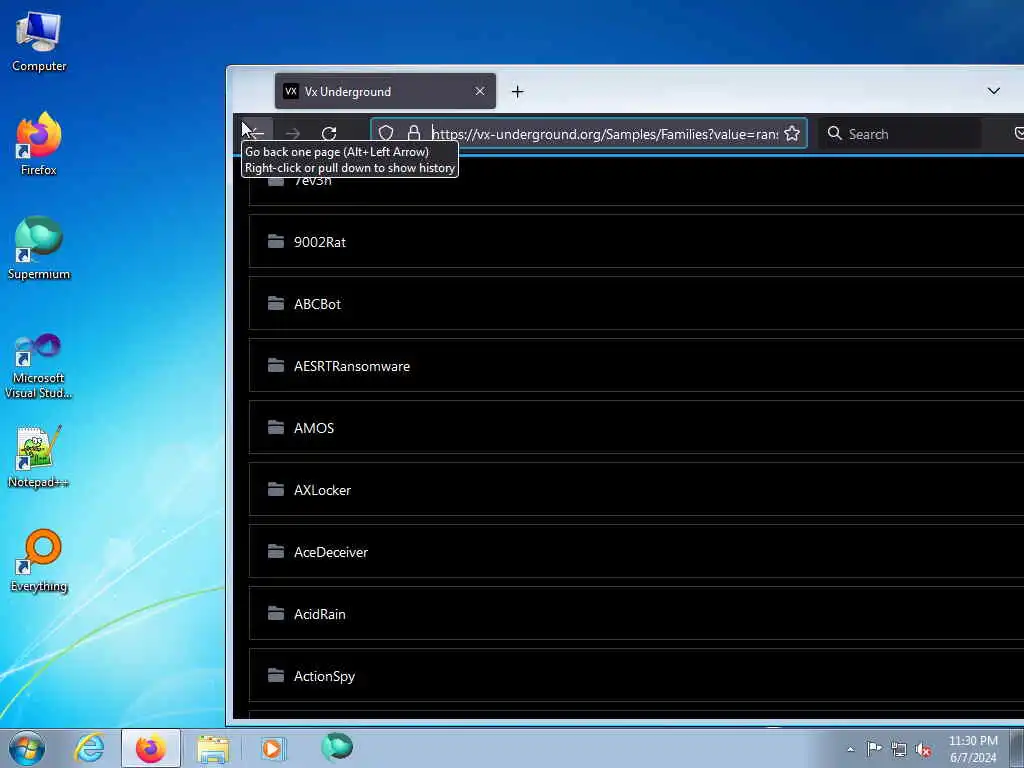
Task: Click the forward navigation arrow
Action: pos(293,134)
